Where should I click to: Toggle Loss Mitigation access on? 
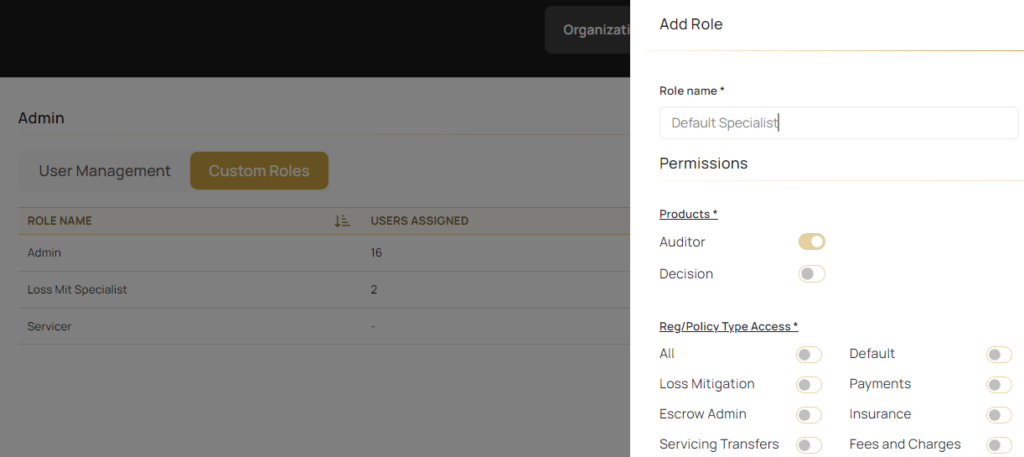pyautogui.click(x=809, y=384)
